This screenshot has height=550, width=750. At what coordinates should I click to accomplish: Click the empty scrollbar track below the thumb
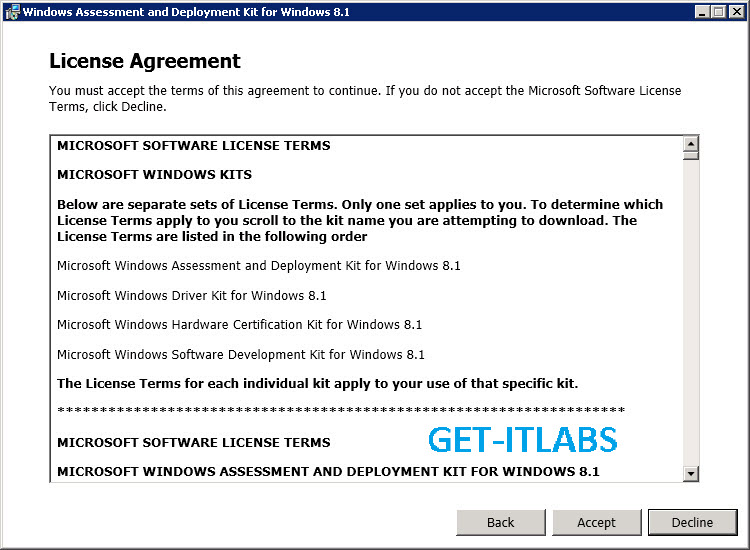coord(691,313)
